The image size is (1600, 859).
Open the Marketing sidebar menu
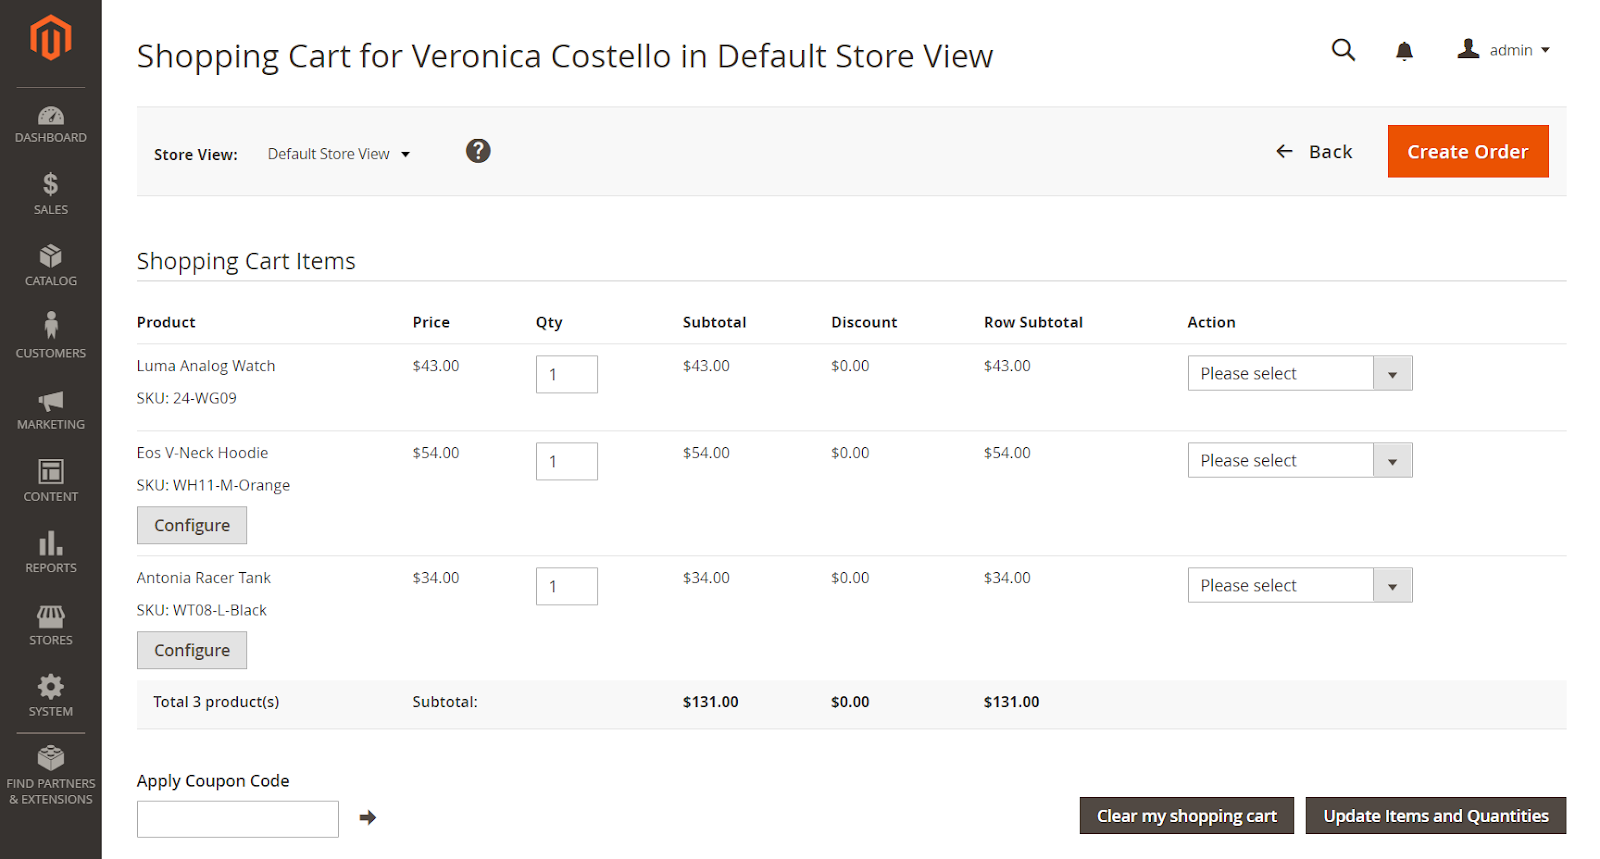pos(50,409)
